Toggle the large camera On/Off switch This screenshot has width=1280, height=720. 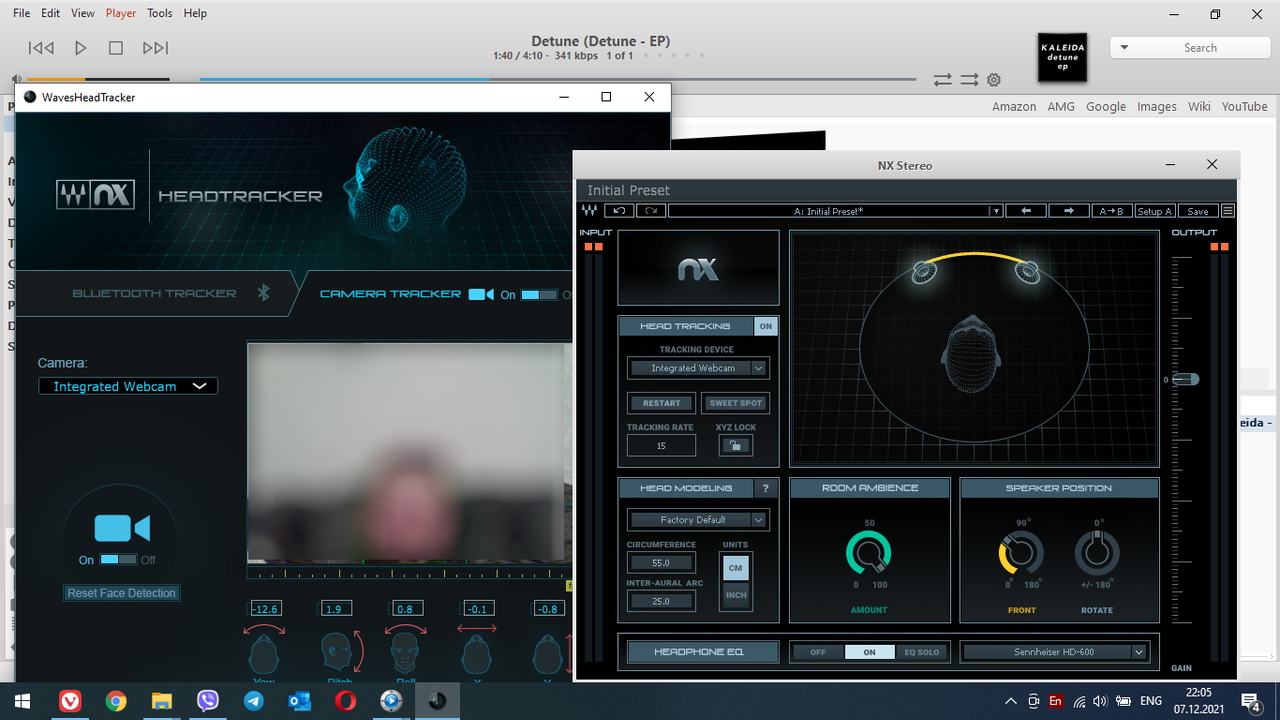[x=119, y=560]
